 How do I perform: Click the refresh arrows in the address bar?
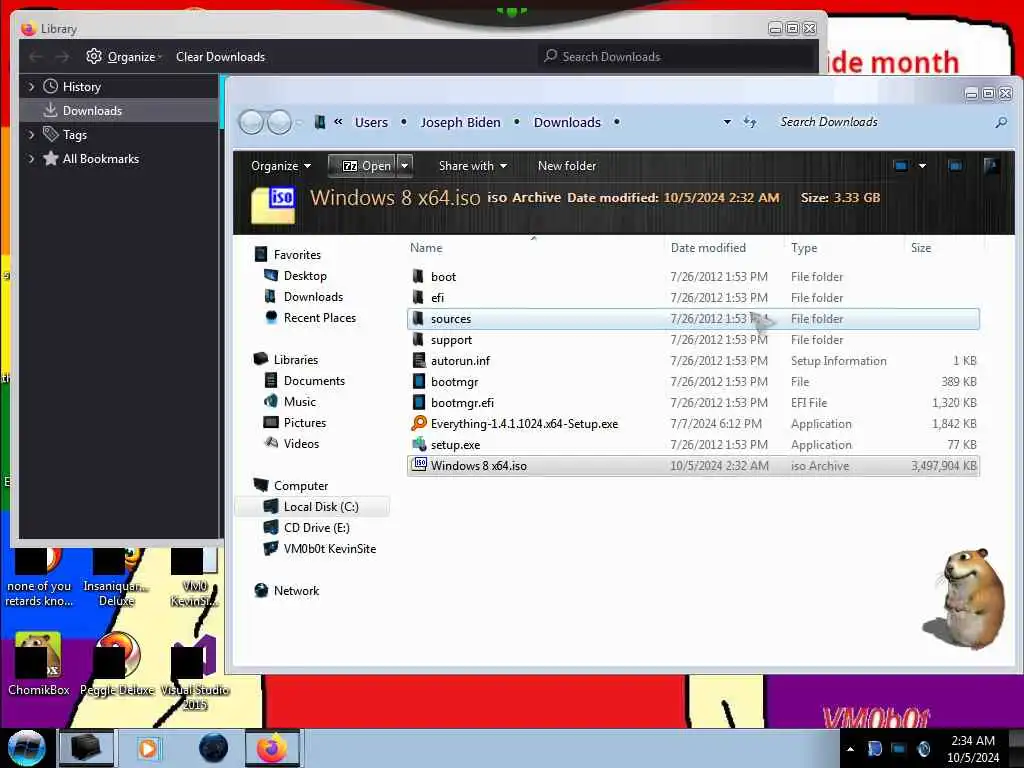point(750,122)
